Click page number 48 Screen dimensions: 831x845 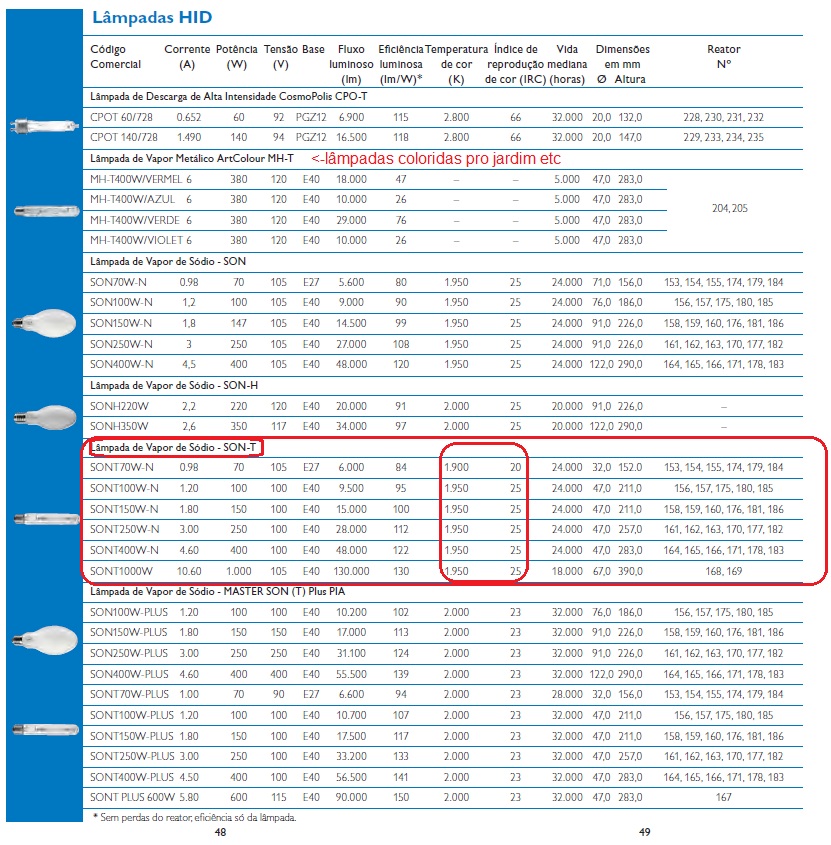tap(220, 832)
